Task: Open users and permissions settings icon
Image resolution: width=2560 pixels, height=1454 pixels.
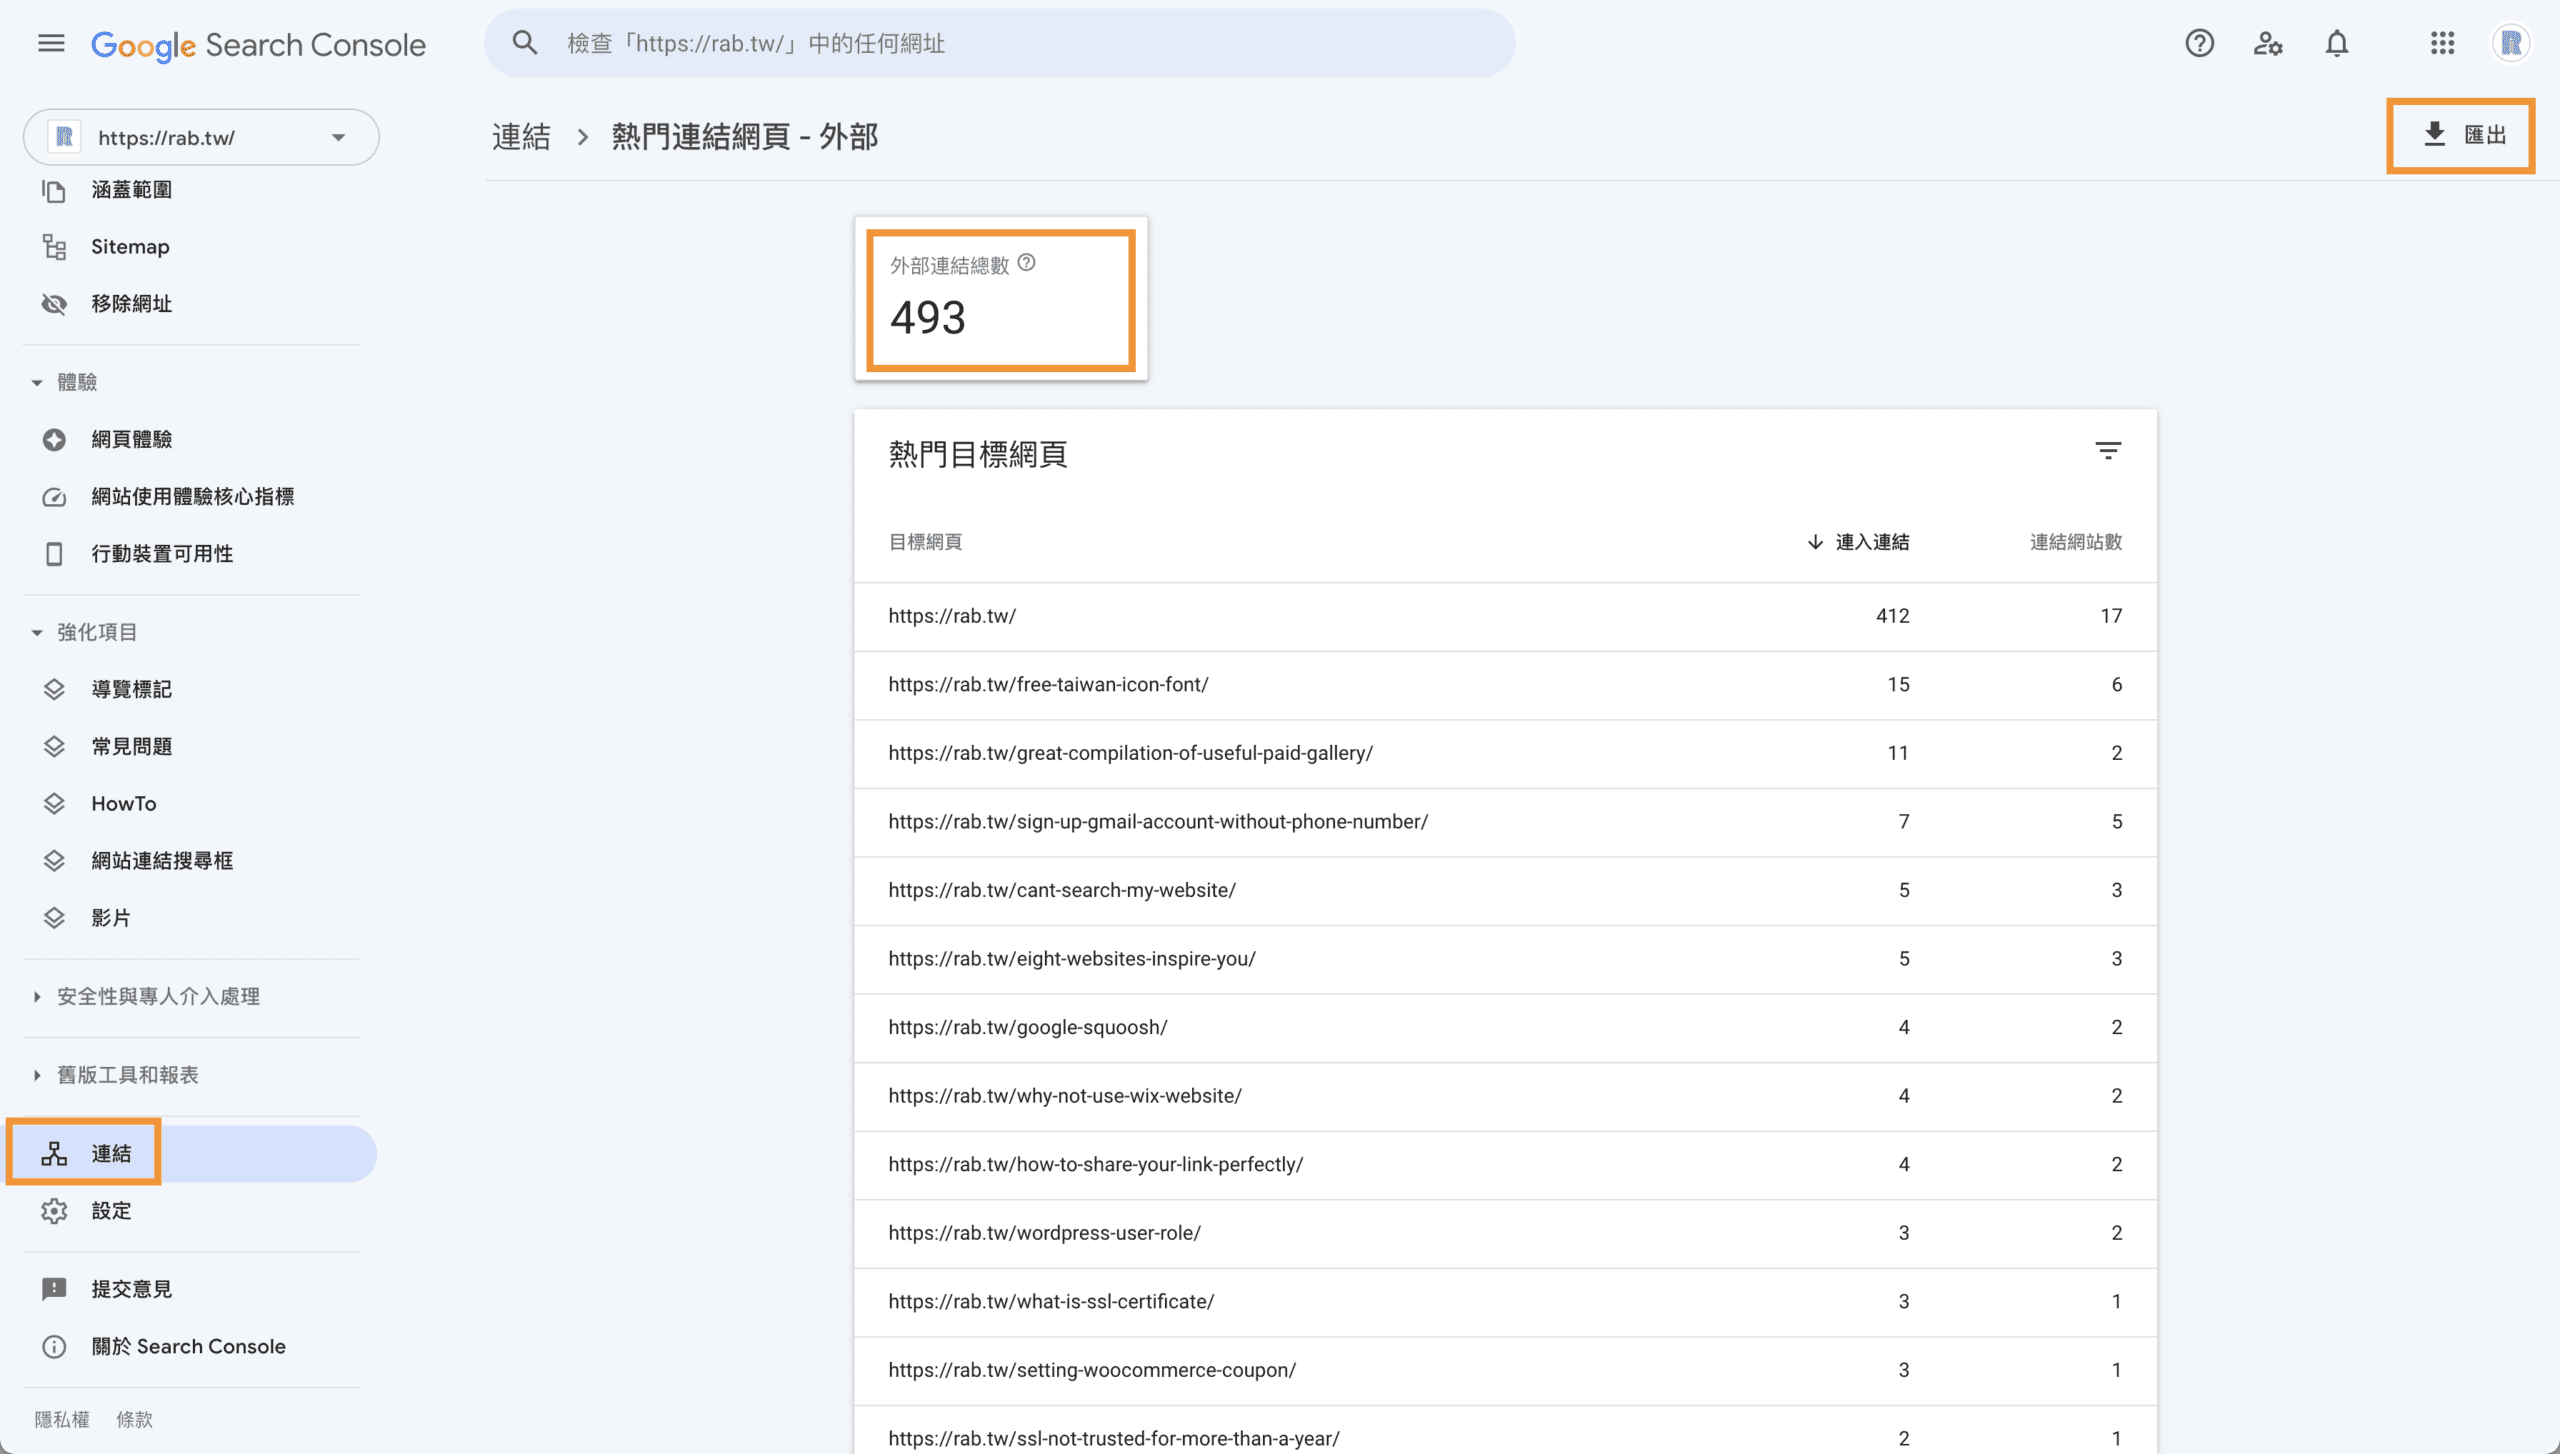Action: click(2267, 43)
